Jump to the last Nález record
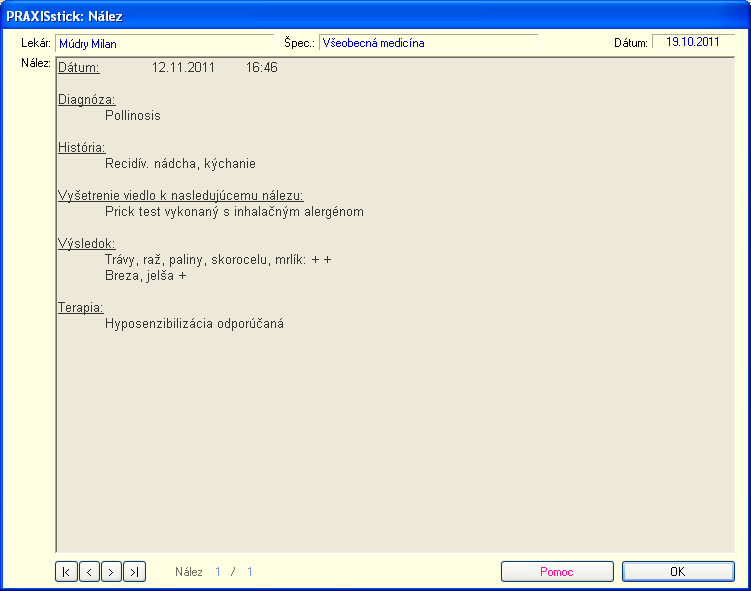Screen dimensions: 751x591 (x=135, y=571)
